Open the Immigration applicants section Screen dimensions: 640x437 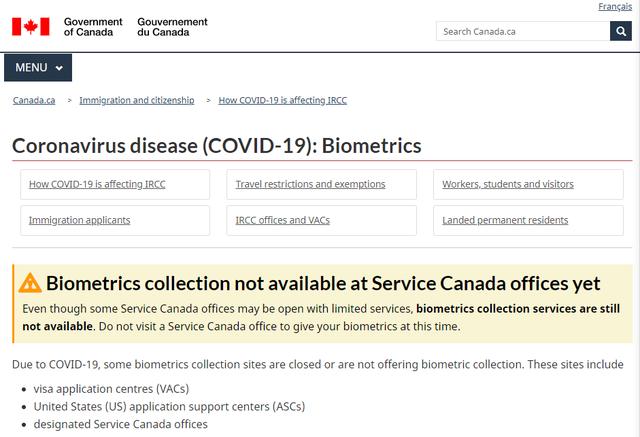79,220
